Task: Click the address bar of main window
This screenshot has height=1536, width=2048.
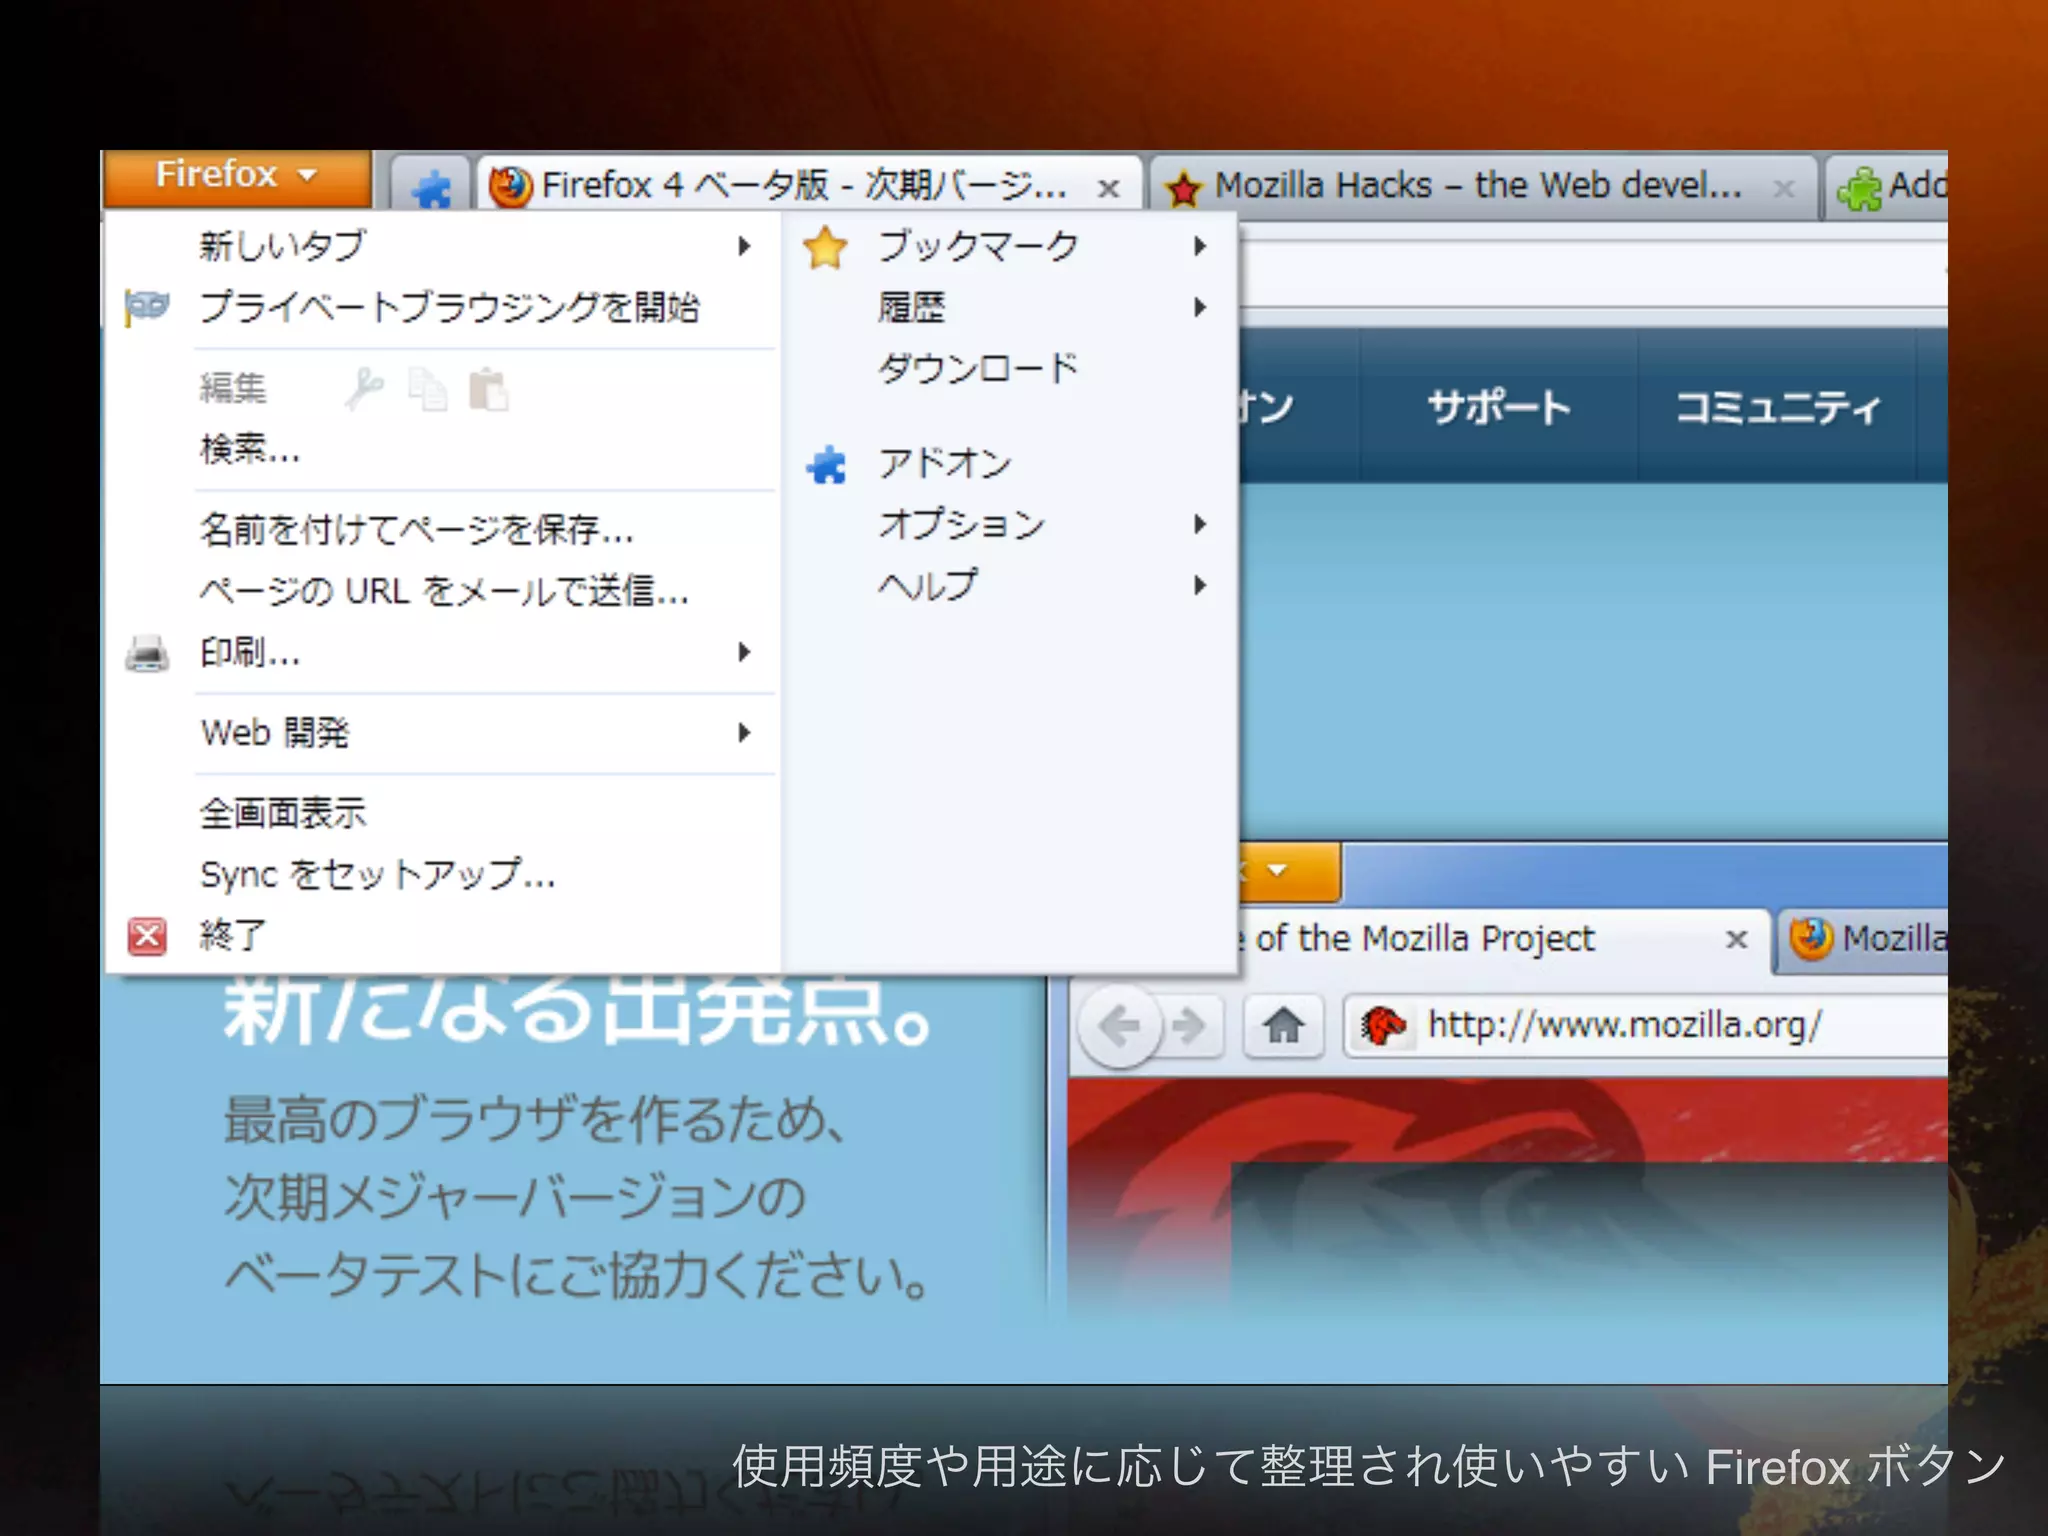Action: coord(1593,272)
